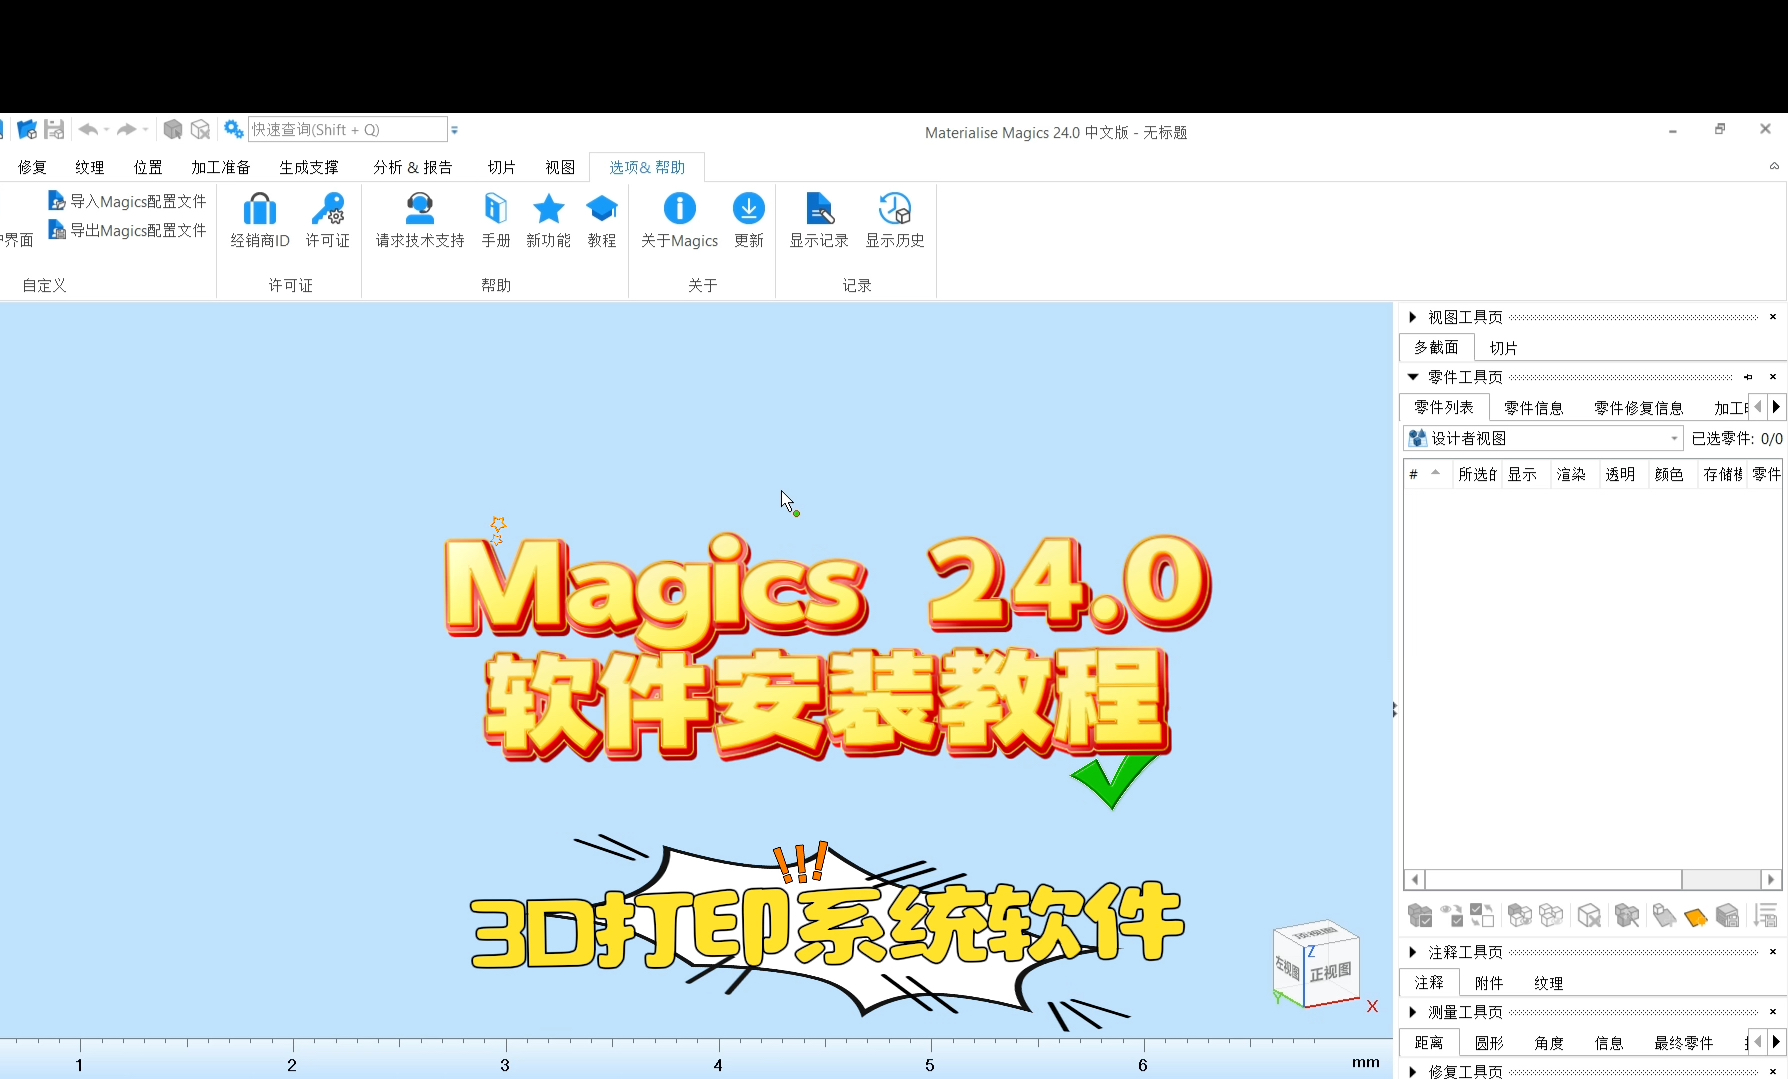Screen dimensions: 1788x1079
Task: Expand 测量工具页 panel
Action: [1412, 1012]
